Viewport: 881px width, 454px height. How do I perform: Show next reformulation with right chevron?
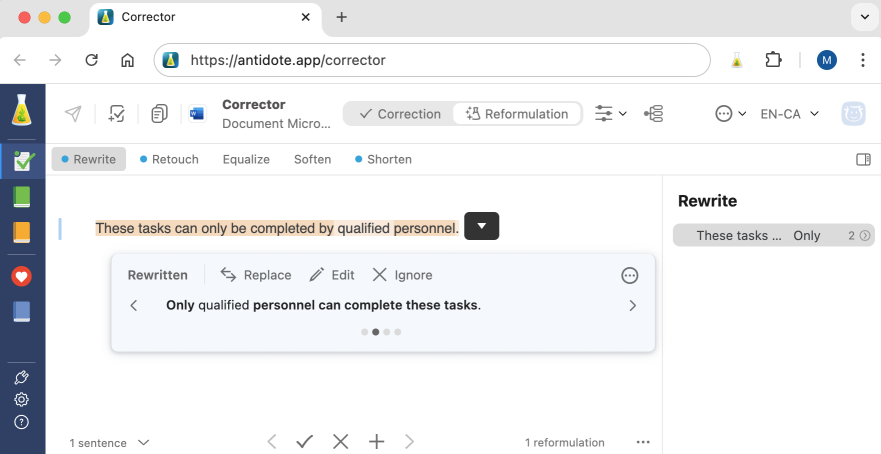[633, 306]
